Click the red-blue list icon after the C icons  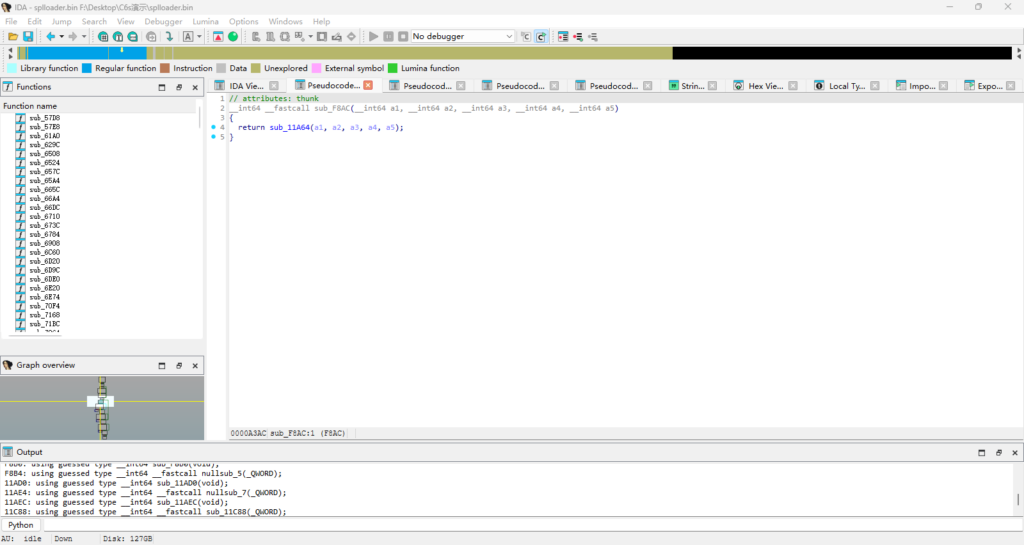coord(563,37)
